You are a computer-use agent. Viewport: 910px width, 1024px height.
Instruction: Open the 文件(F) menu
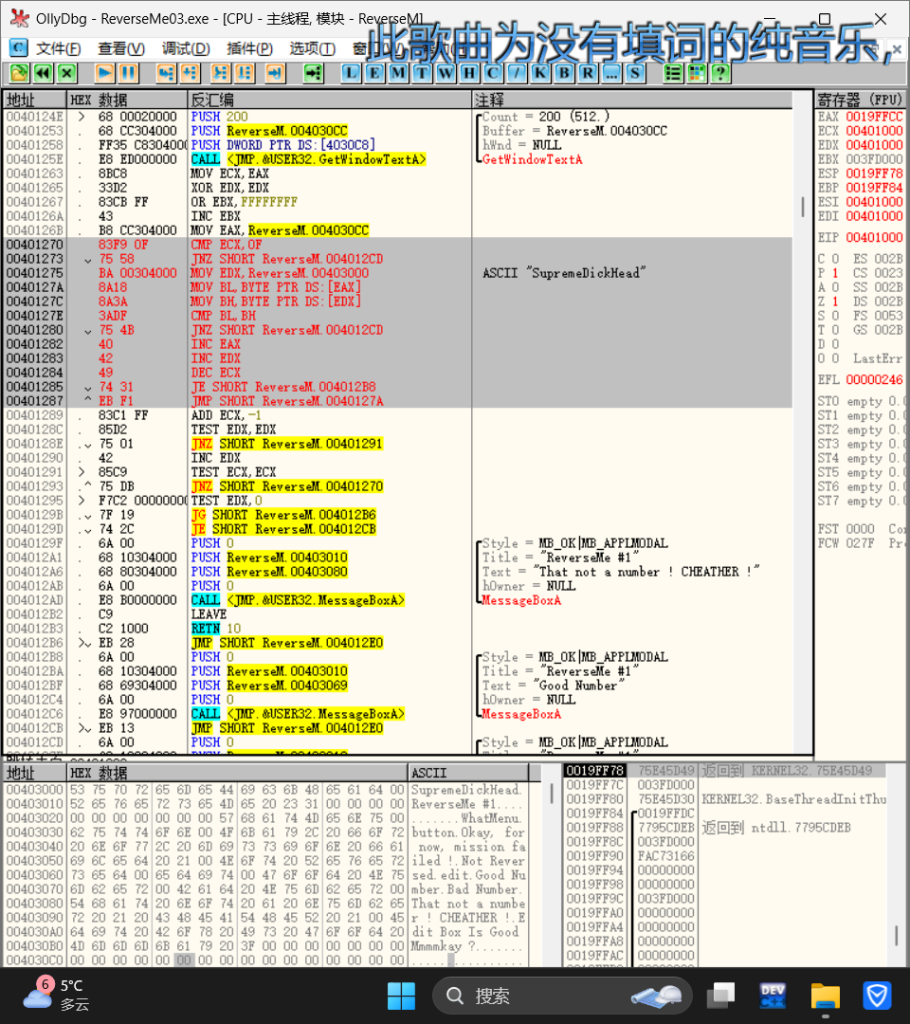58,48
